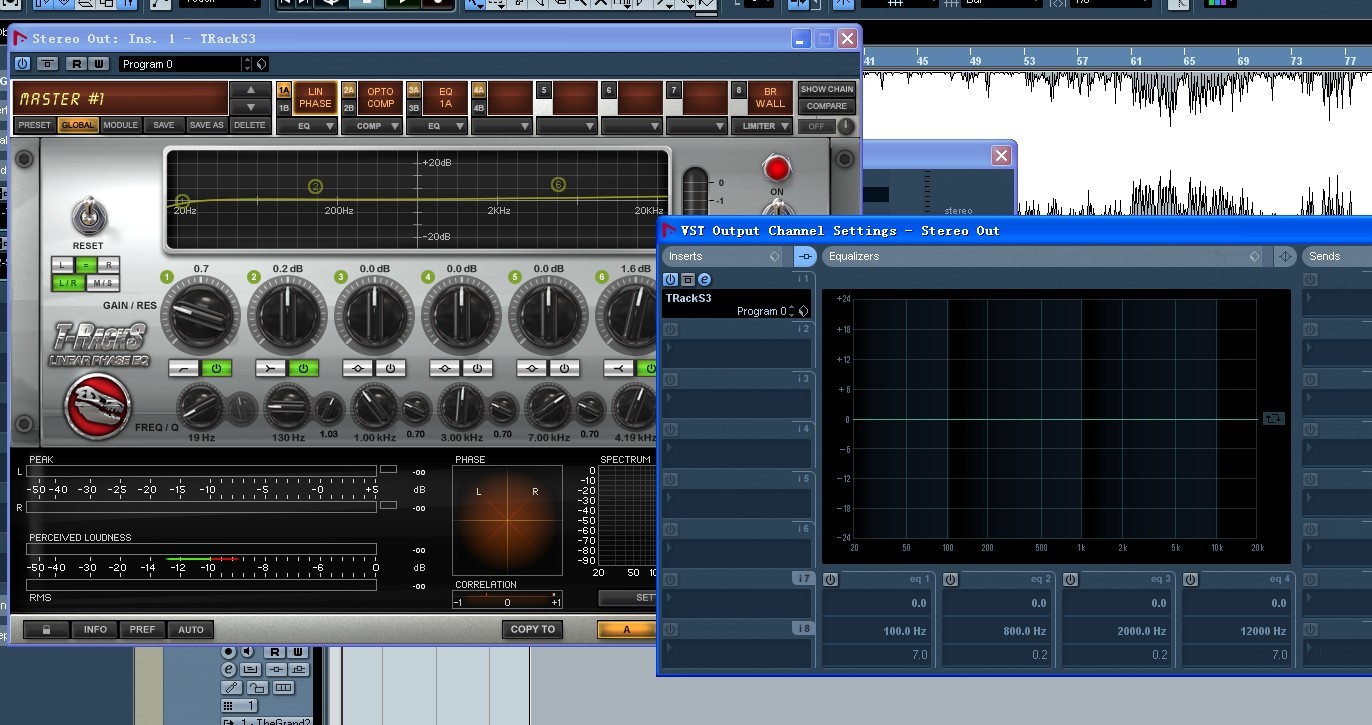Click band 1 high-pass filter shape button
The image size is (1372, 725).
(x=184, y=368)
